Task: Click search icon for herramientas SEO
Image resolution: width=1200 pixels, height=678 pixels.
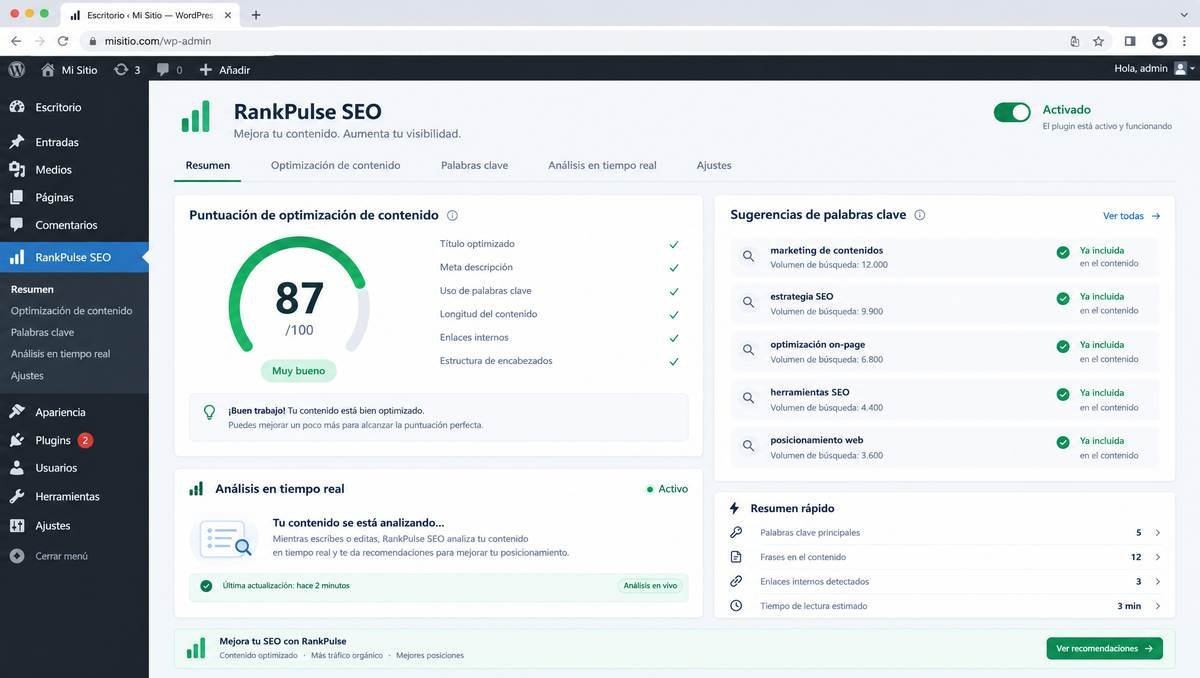Action: pyautogui.click(x=748, y=399)
